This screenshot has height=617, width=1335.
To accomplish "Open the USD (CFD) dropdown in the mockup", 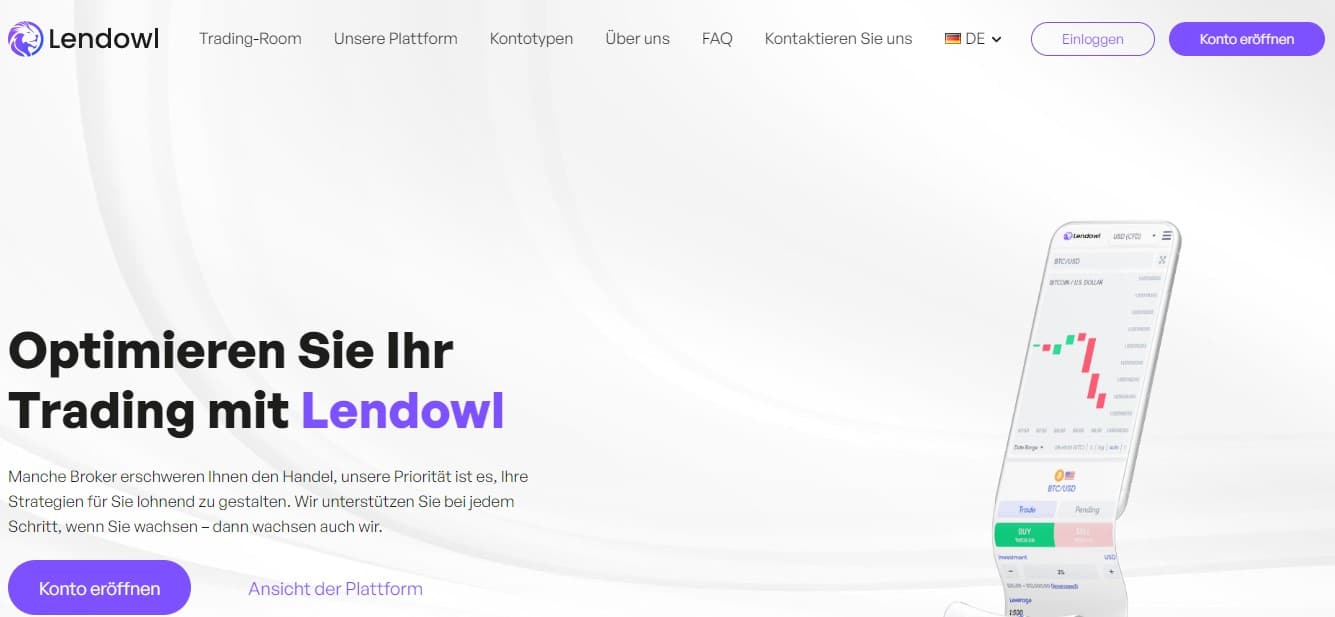I will coord(1127,236).
